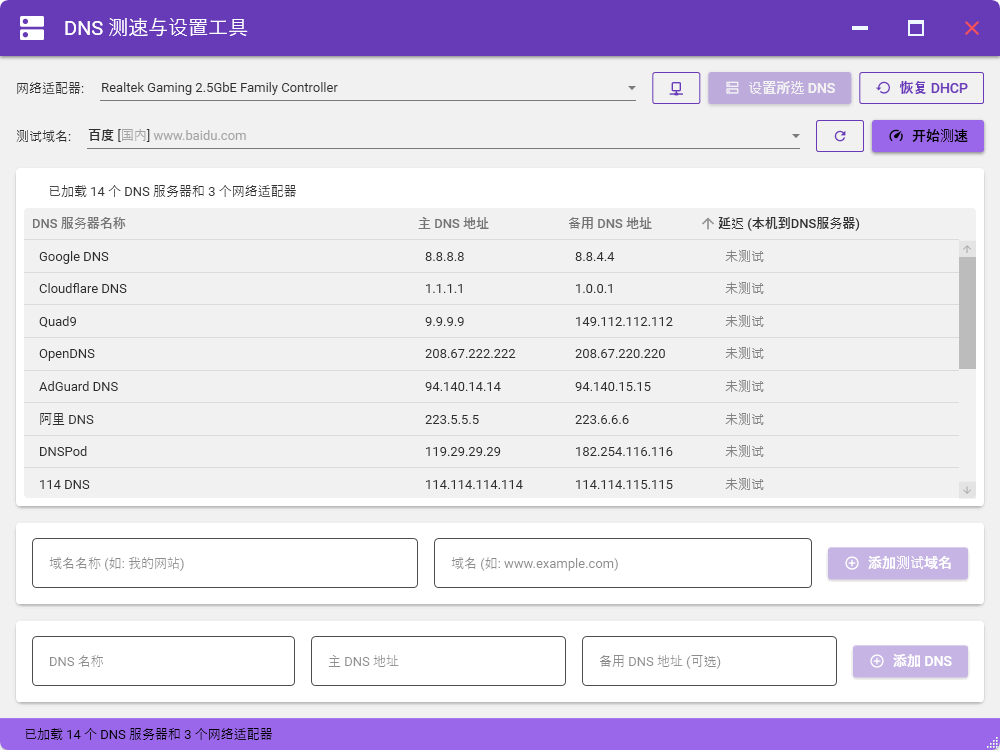
Task: Click the 主 DNS 地址 input field
Action: 438,661
